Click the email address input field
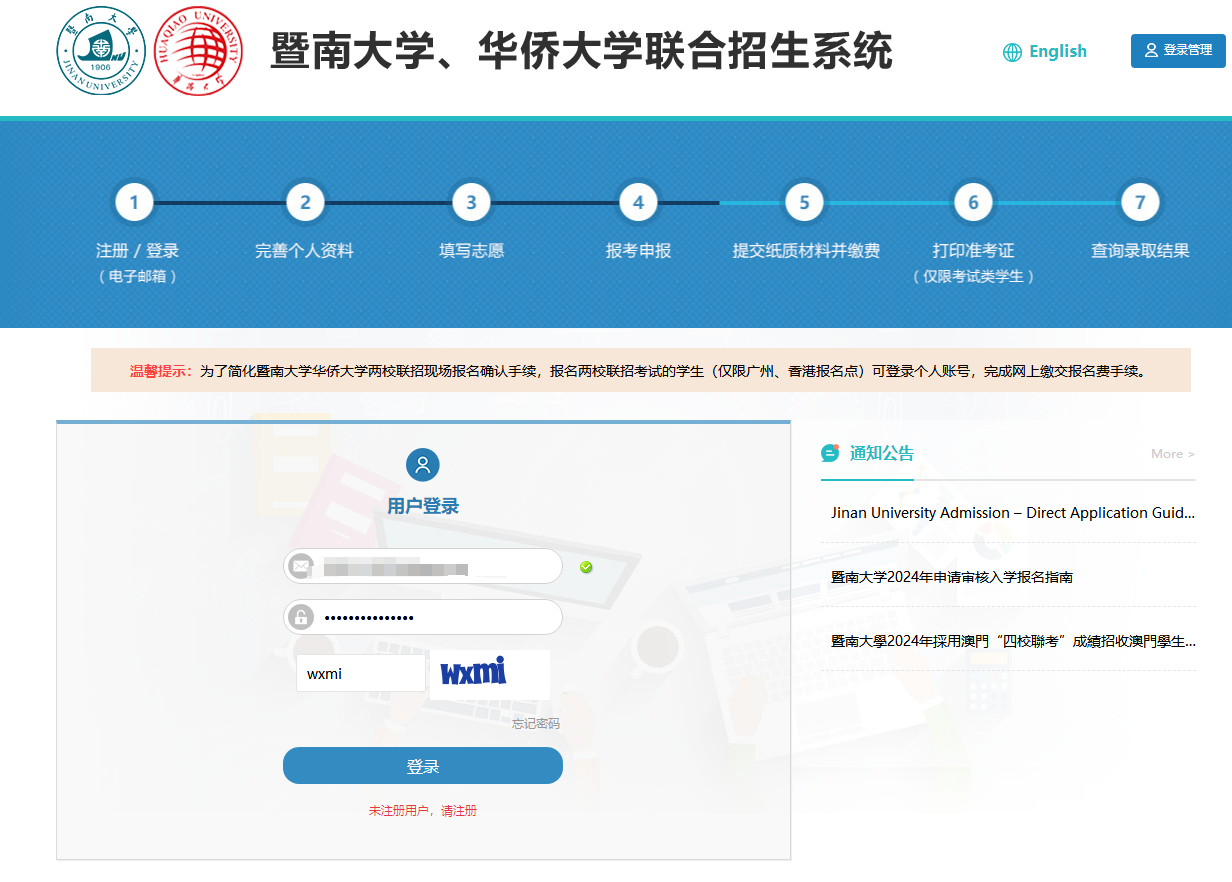 click(x=423, y=566)
